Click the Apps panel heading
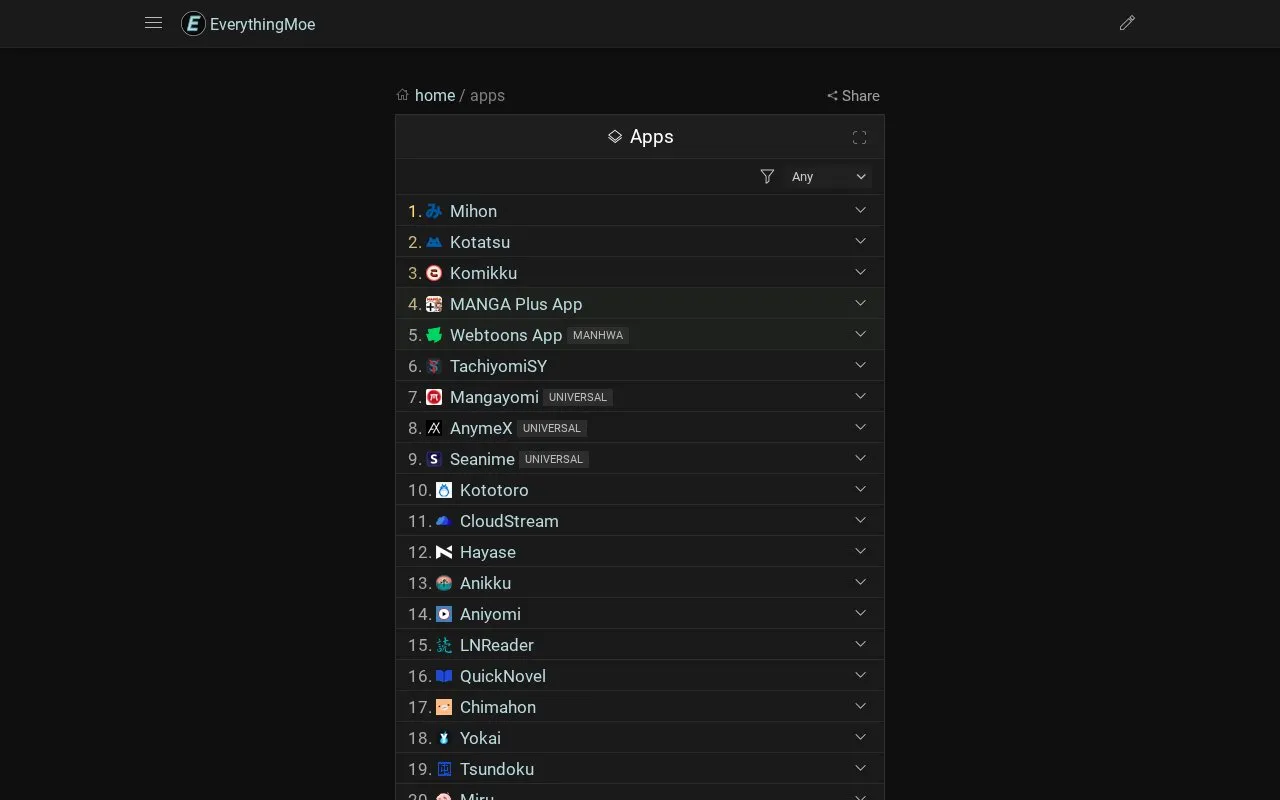The image size is (1280, 800). coord(652,137)
